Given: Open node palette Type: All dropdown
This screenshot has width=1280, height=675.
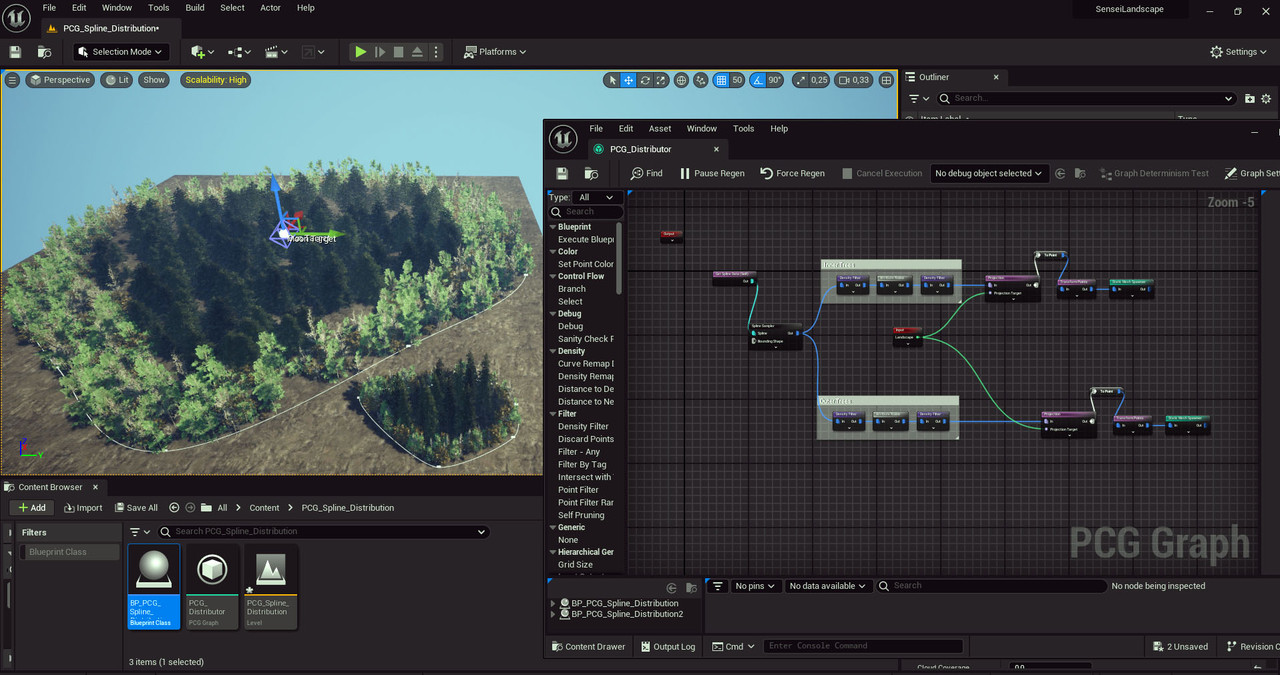Looking at the screenshot, I should point(597,197).
